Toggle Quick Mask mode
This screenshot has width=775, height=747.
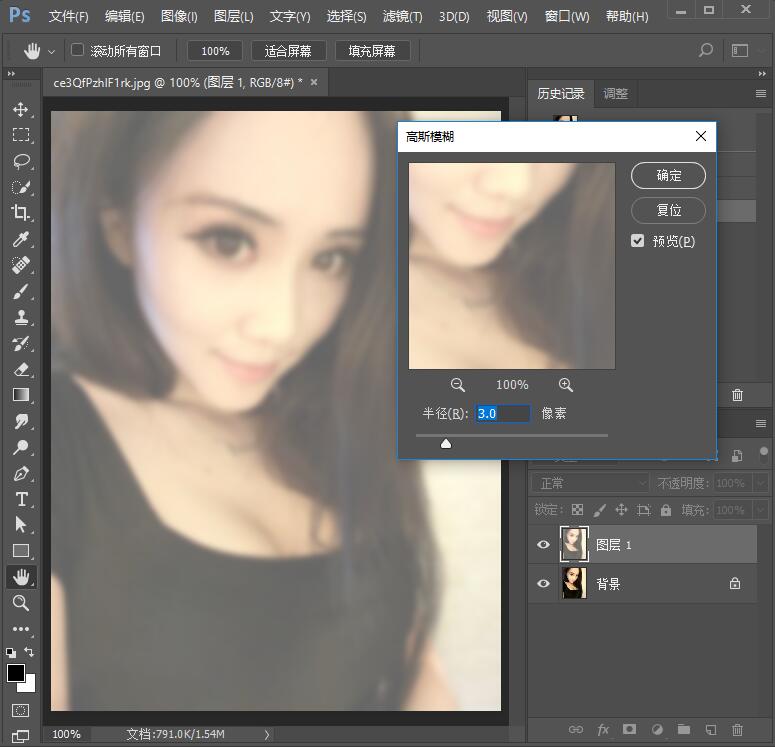point(20,710)
